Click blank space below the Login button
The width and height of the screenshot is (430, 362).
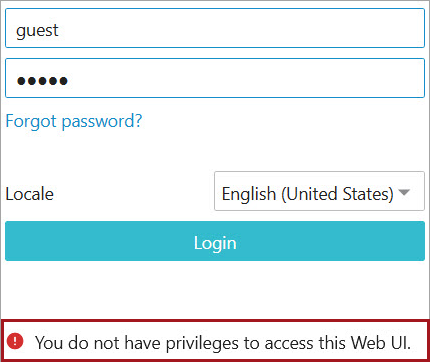click(215, 290)
